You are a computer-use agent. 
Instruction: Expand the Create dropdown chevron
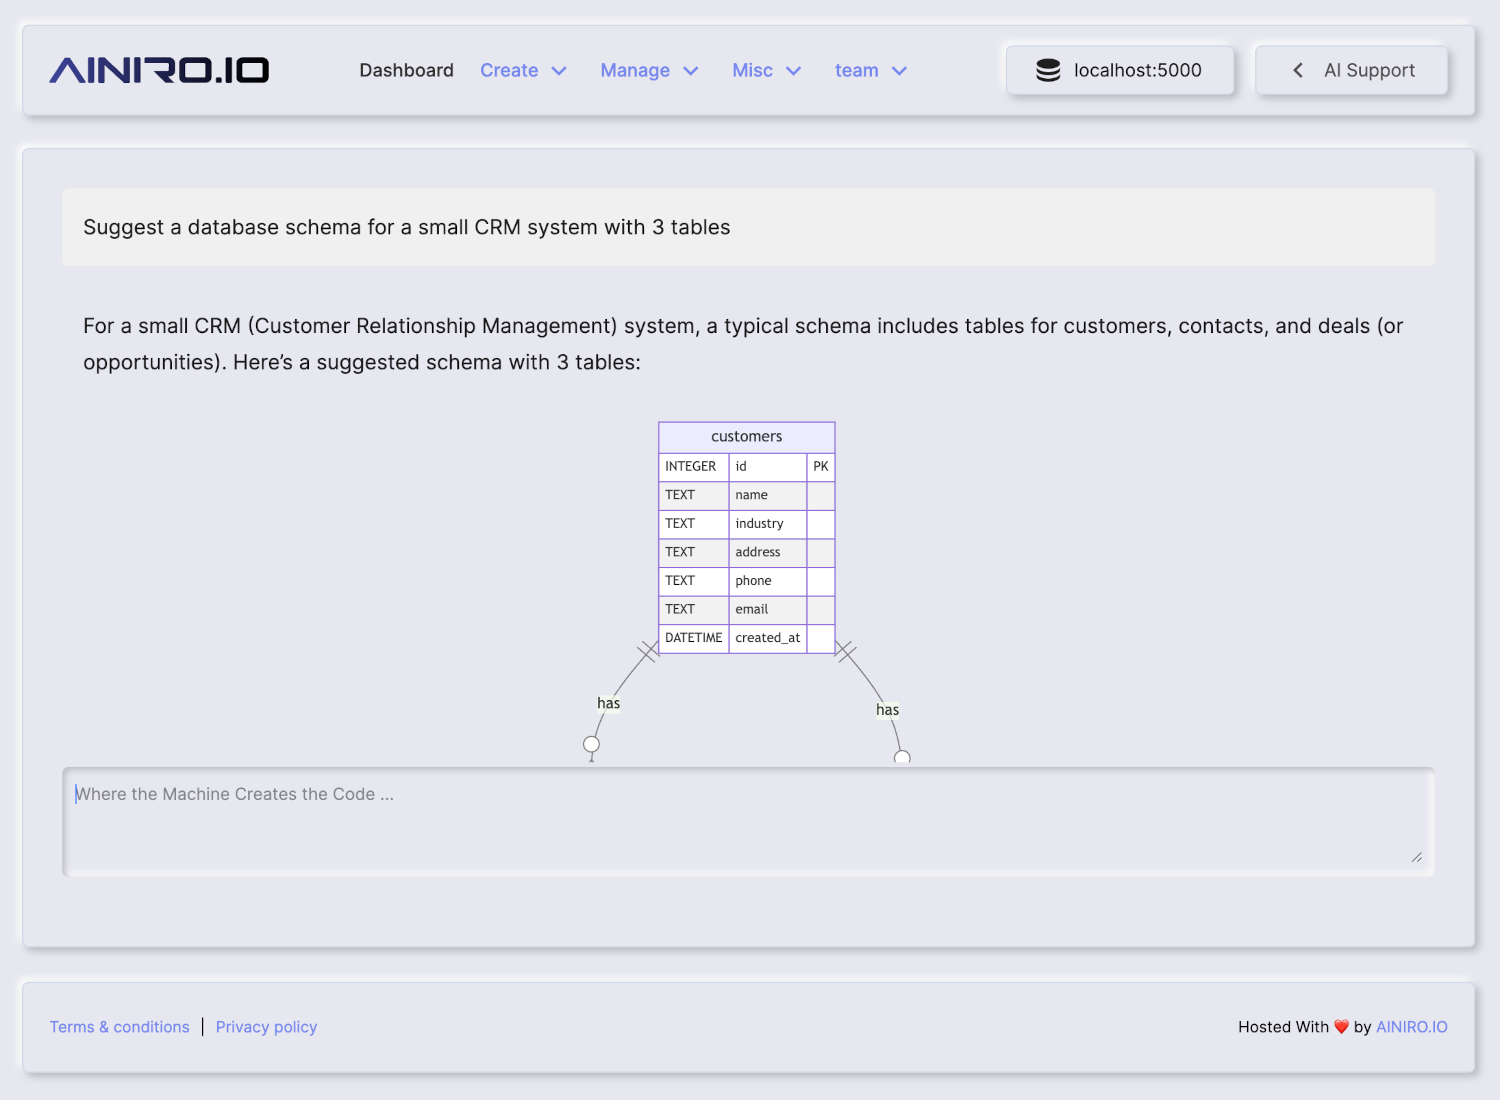[x=559, y=71]
